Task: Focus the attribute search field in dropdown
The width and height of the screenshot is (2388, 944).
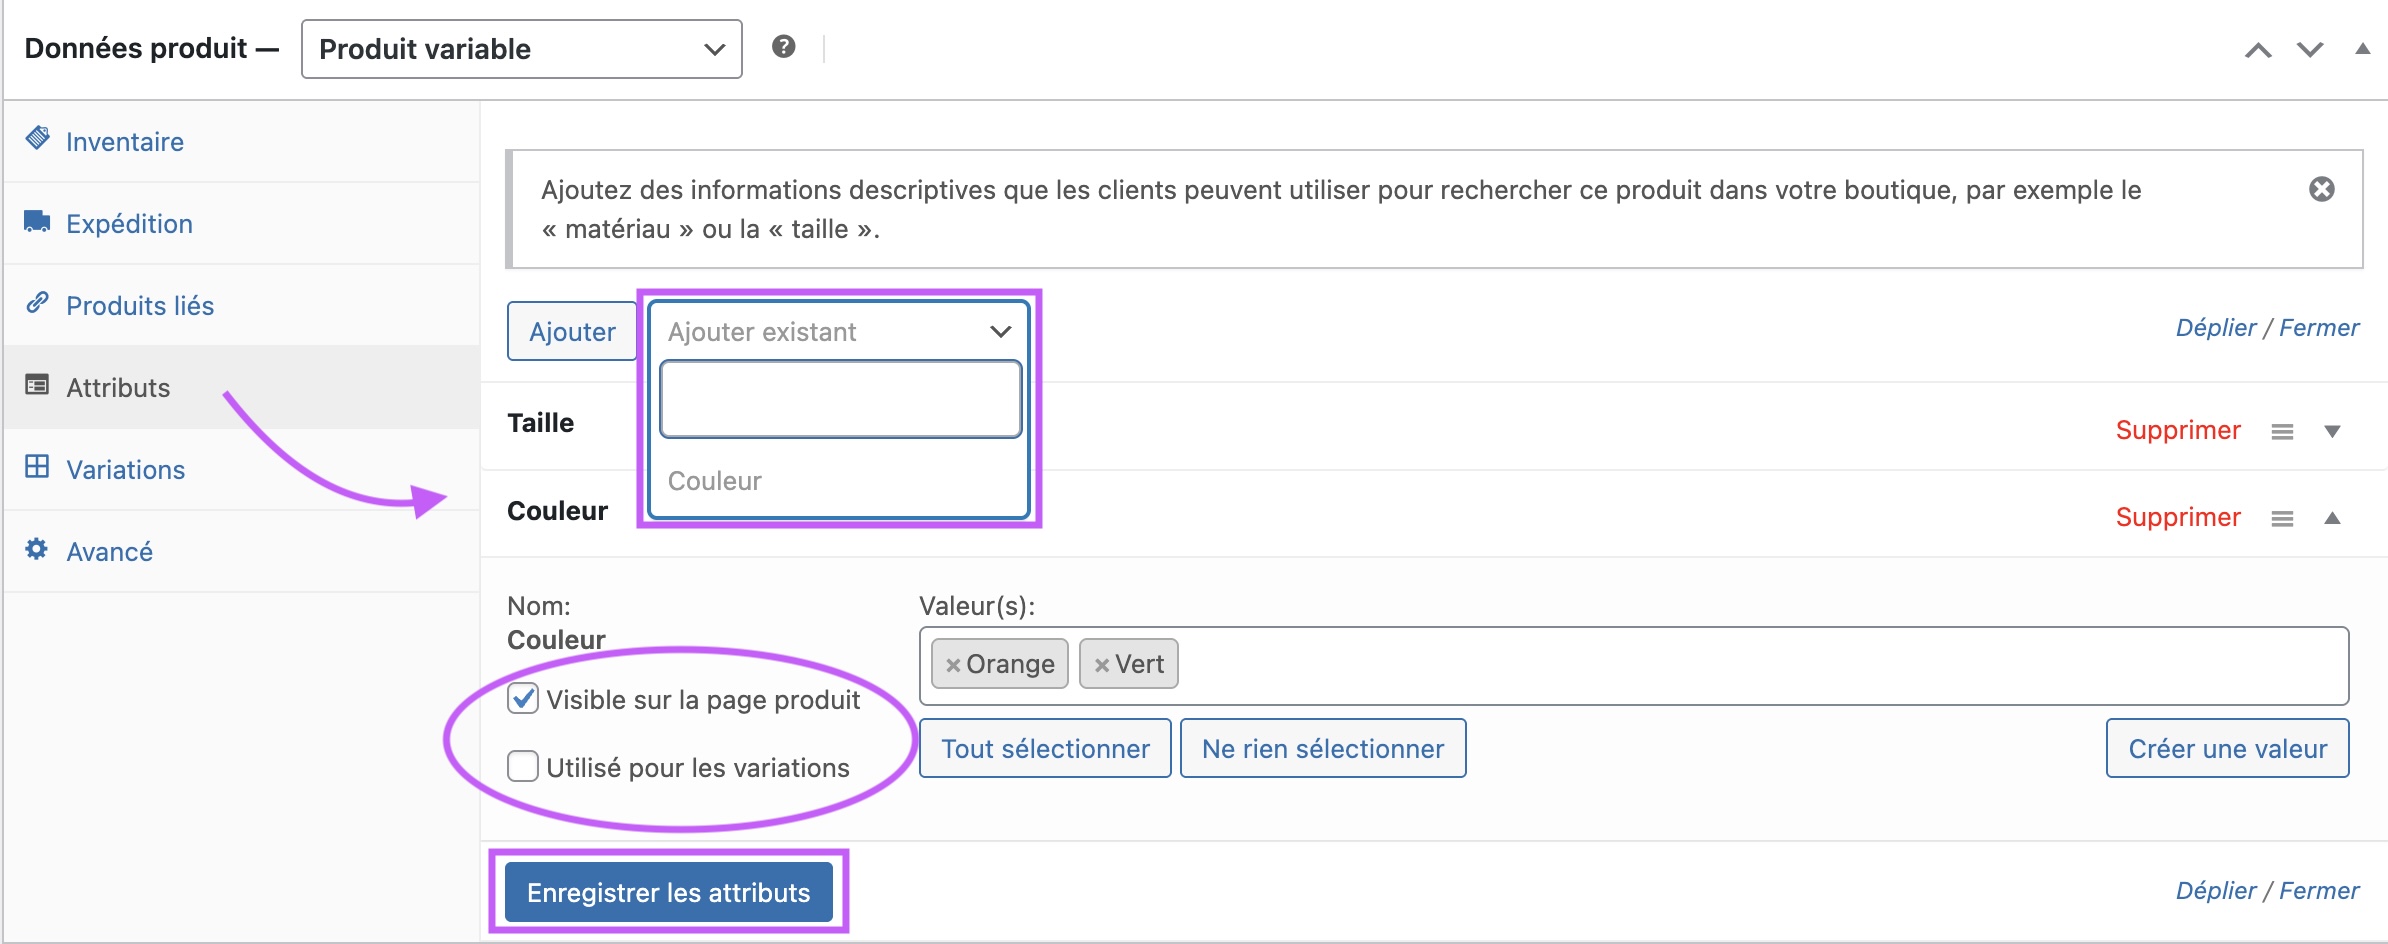Action: pos(841,400)
